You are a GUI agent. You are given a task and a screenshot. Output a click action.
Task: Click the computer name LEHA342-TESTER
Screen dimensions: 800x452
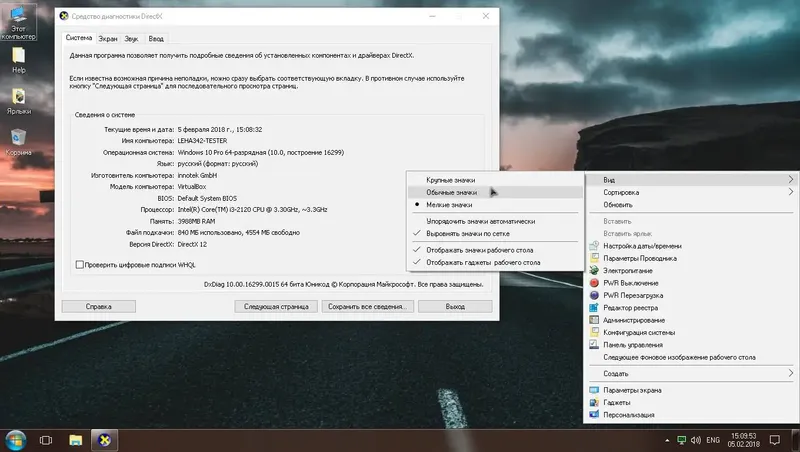(202, 140)
